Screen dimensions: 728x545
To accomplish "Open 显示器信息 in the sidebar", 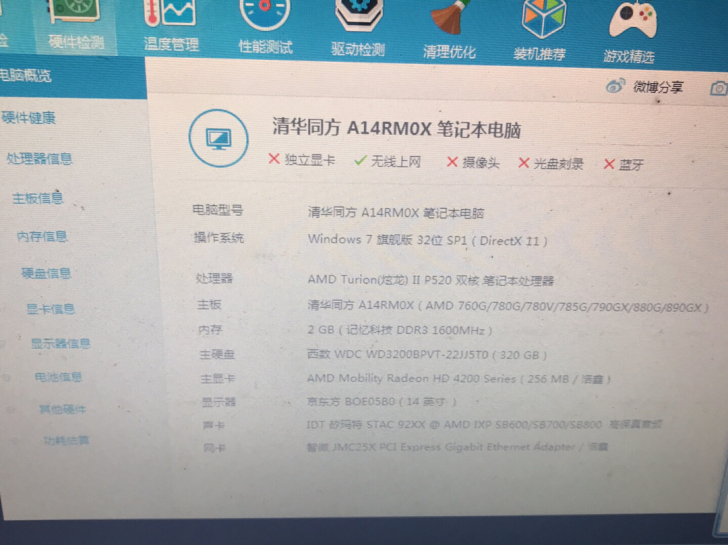I will (x=60, y=344).
